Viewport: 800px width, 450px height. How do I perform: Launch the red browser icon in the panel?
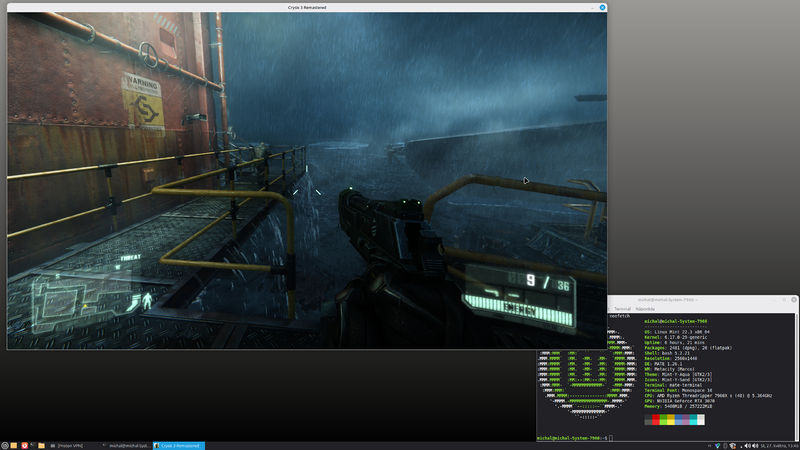point(24,445)
